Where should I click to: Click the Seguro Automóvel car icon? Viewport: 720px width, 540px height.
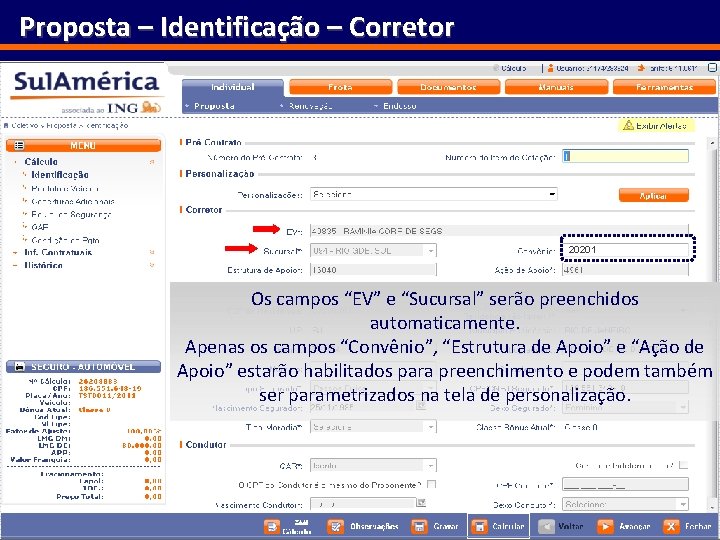coord(20,367)
